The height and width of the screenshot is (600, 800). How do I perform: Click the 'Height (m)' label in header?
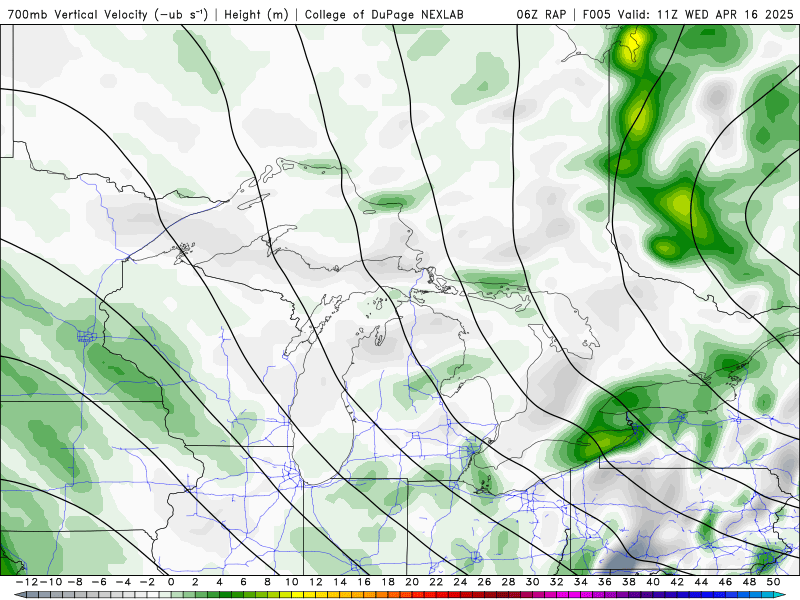tap(257, 14)
